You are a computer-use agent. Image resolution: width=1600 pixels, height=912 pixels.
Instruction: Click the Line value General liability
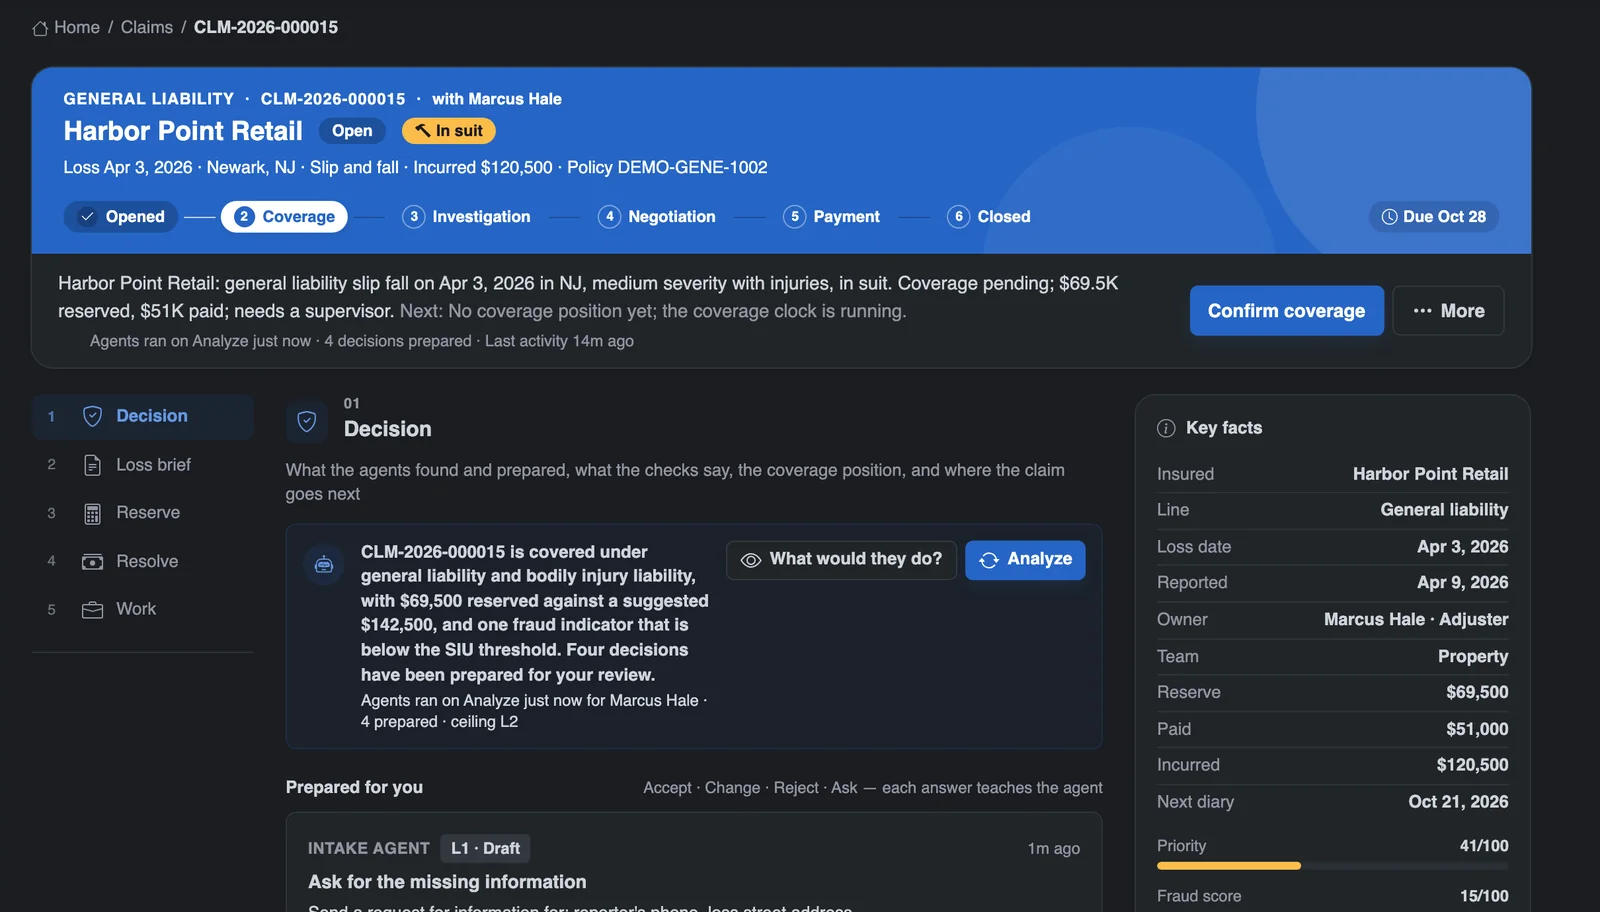pos(1444,510)
